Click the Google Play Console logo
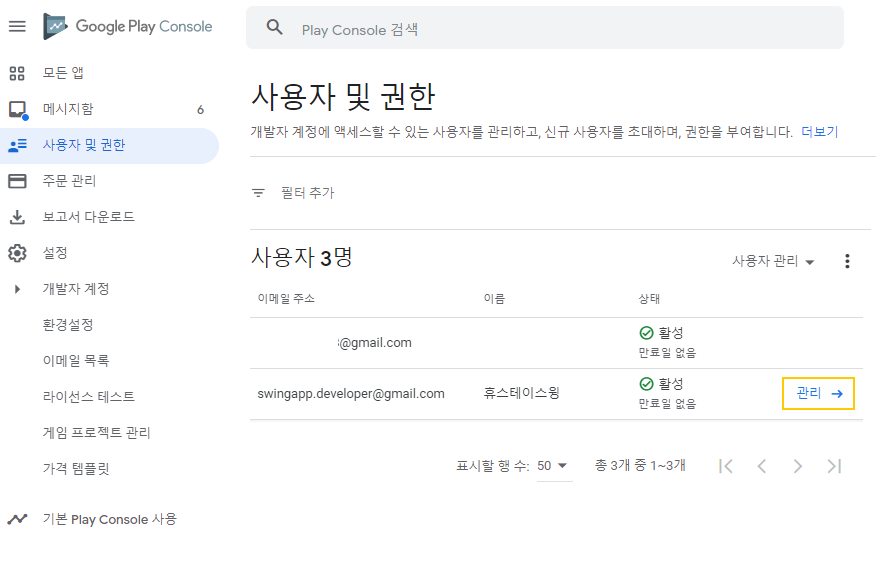876x567 pixels. pos(128,27)
